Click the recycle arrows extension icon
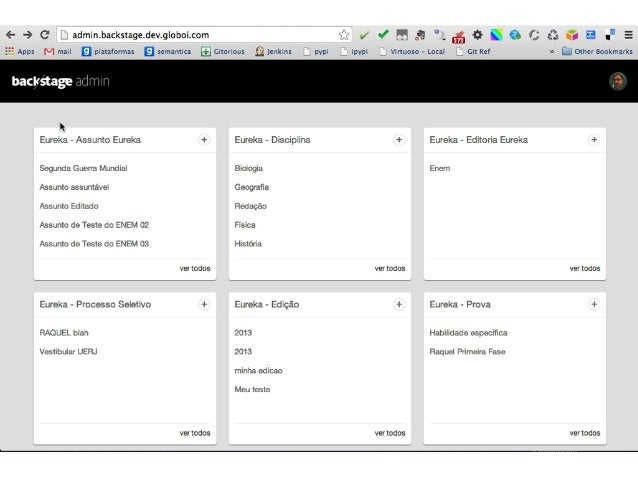 553,35
